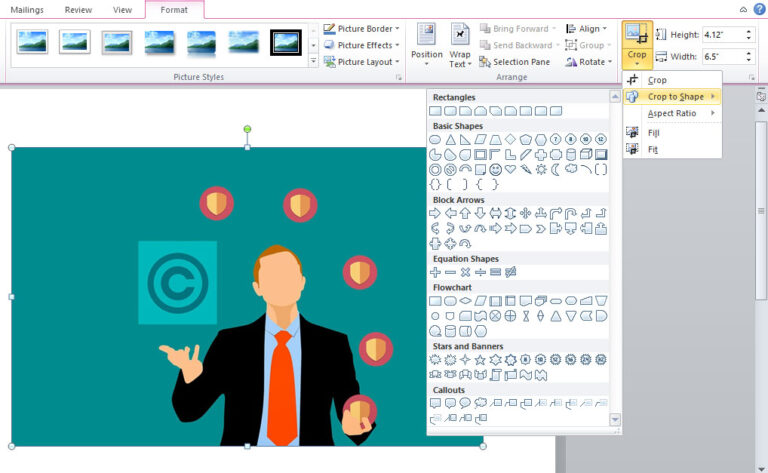Image resolution: width=768 pixels, height=473 pixels.
Task: Pick the Flowchart Summing Junction shape
Action: [x=495, y=316]
